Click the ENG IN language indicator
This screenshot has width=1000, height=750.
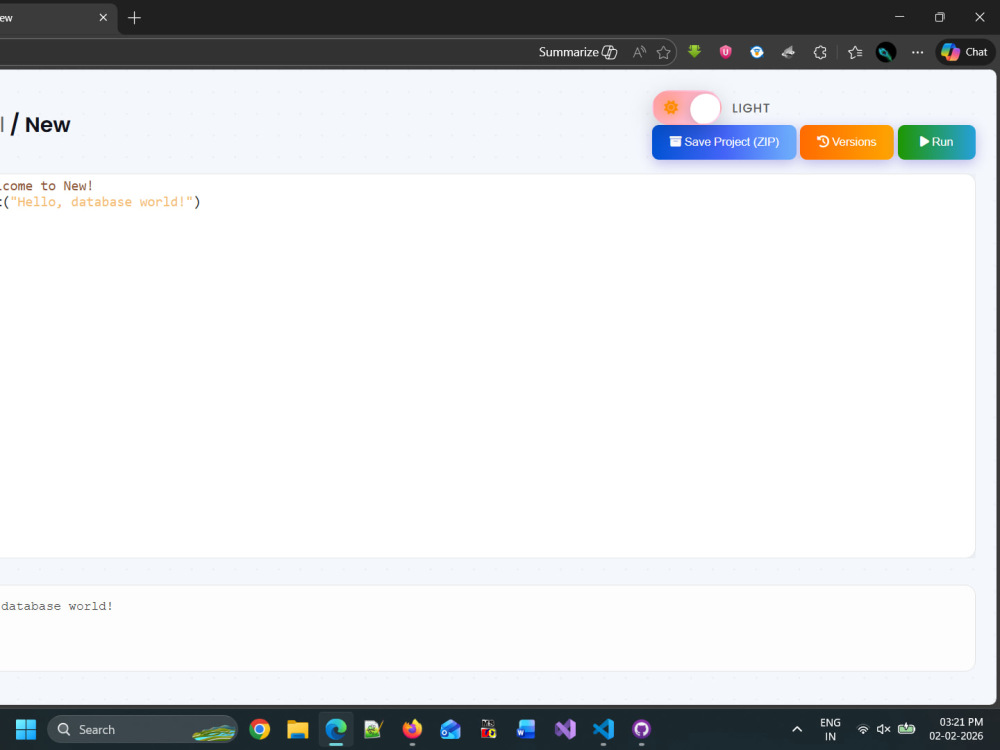(x=830, y=729)
